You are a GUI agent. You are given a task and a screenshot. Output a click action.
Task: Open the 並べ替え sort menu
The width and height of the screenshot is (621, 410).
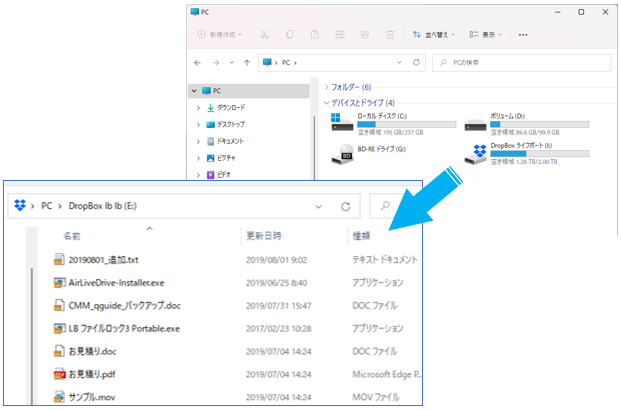[434, 34]
